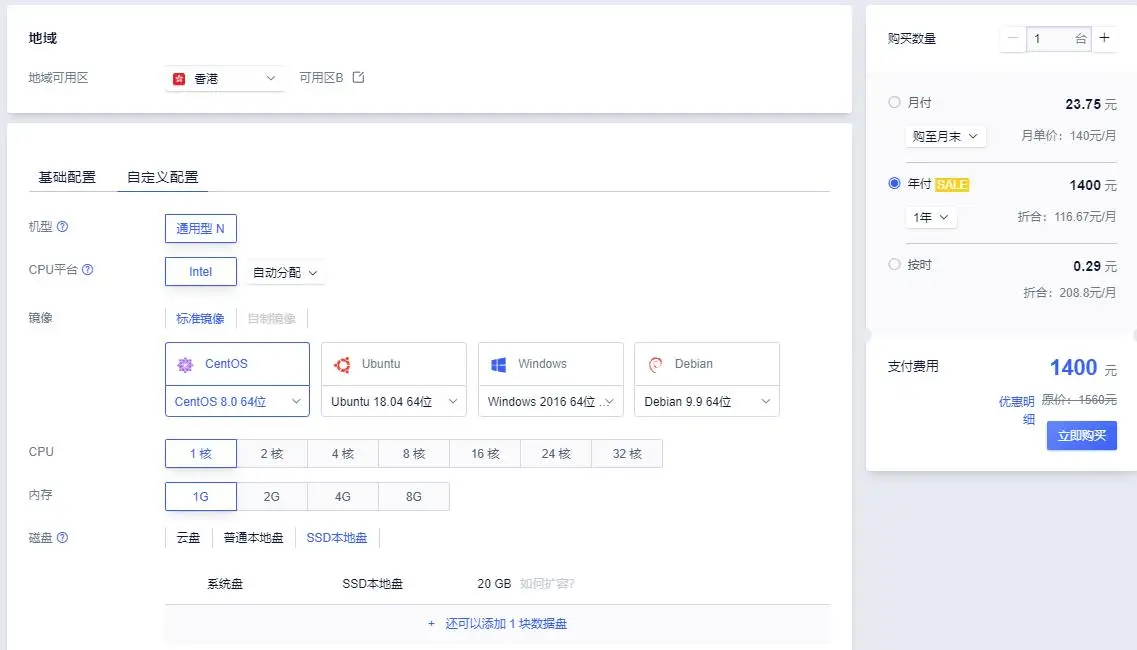Select the 云盘 disk type tab
The image size is (1137, 650).
point(188,538)
